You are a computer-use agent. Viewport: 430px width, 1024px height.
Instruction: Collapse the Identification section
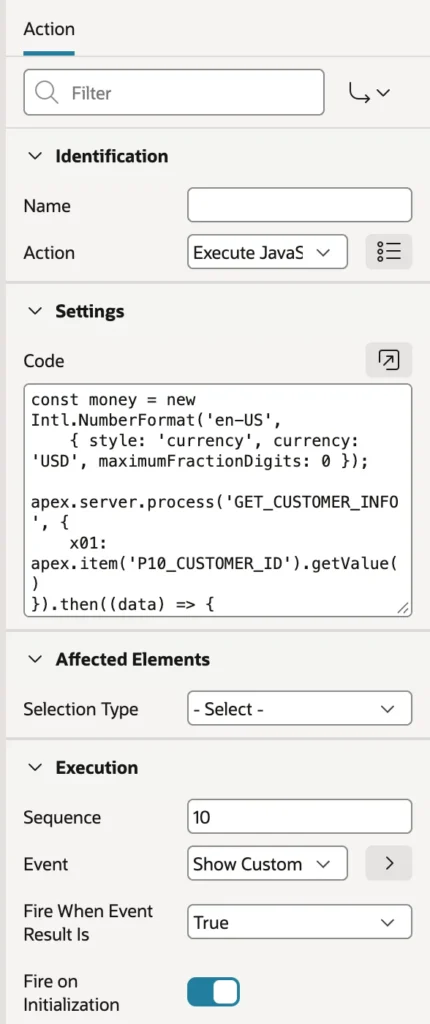(x=35, y=156)
